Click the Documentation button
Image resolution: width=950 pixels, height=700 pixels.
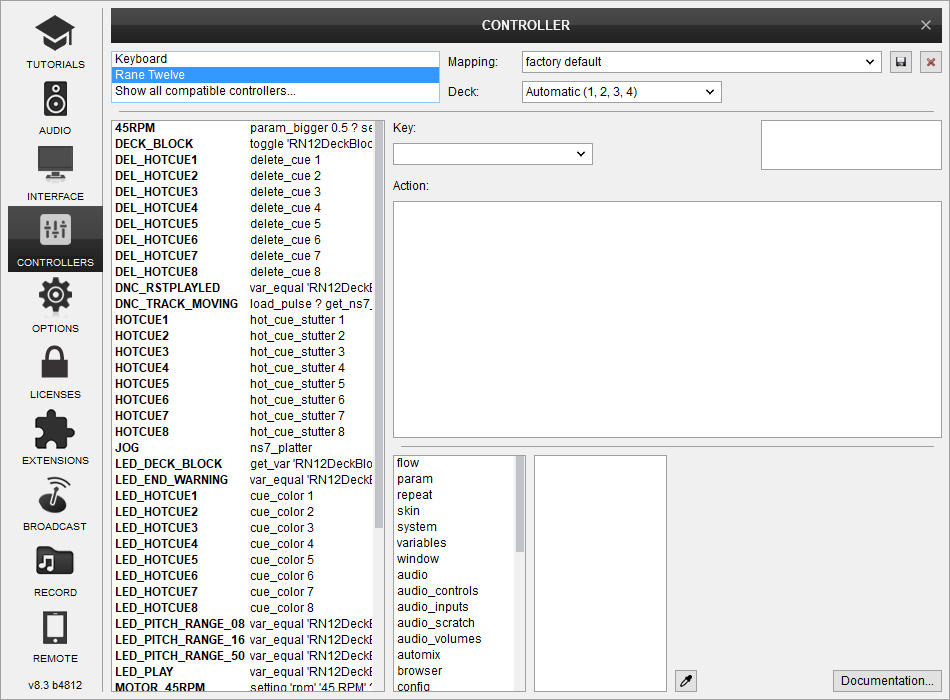coord(887,681)
